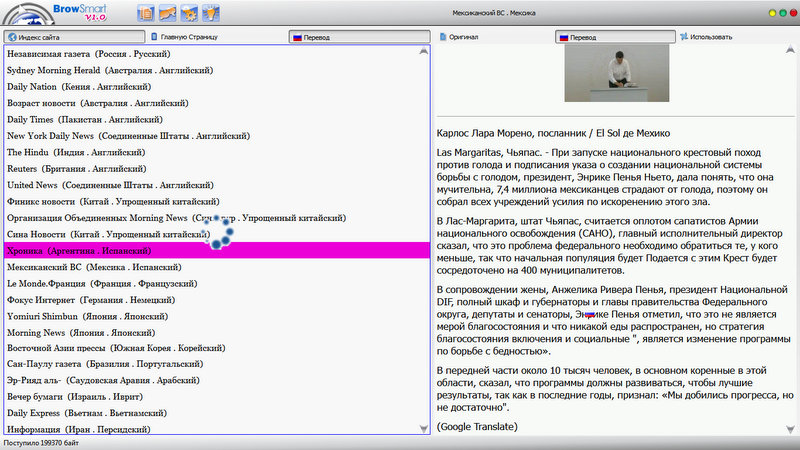
Task: Click scroll-down arrow of article pane
Action: (790, 429)
